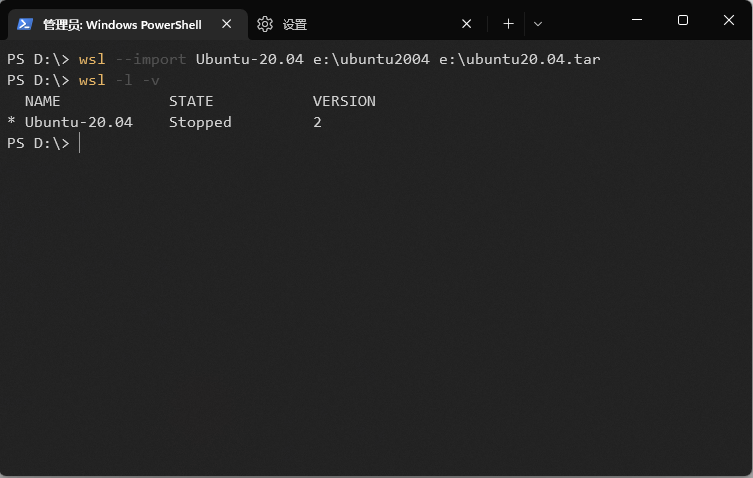Close the Windows PowerShell tab
The height and width of the screenshot is (478, 753).
(227, 24)
